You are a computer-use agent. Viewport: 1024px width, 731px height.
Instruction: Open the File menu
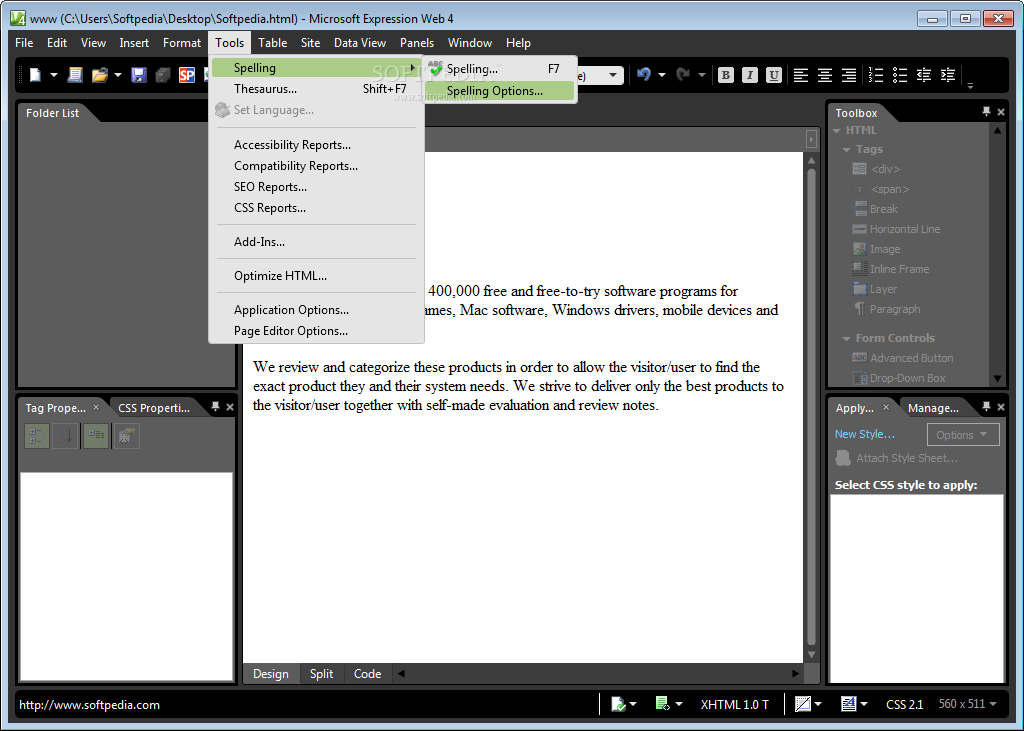24,42
